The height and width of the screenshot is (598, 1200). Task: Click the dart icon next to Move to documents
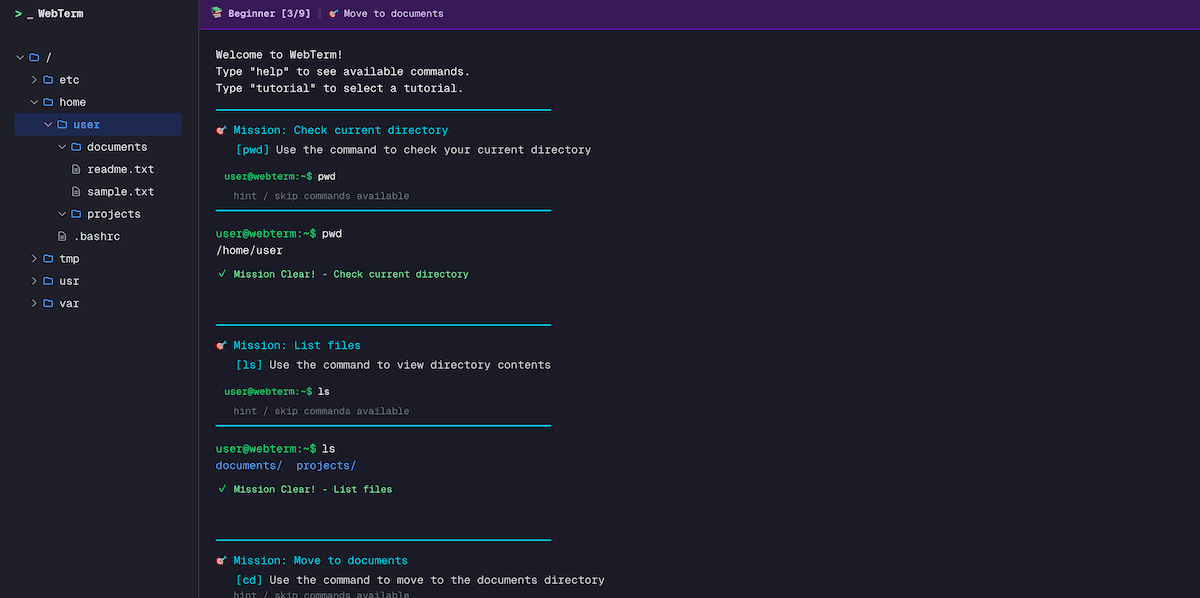click(x=333, y=13)
